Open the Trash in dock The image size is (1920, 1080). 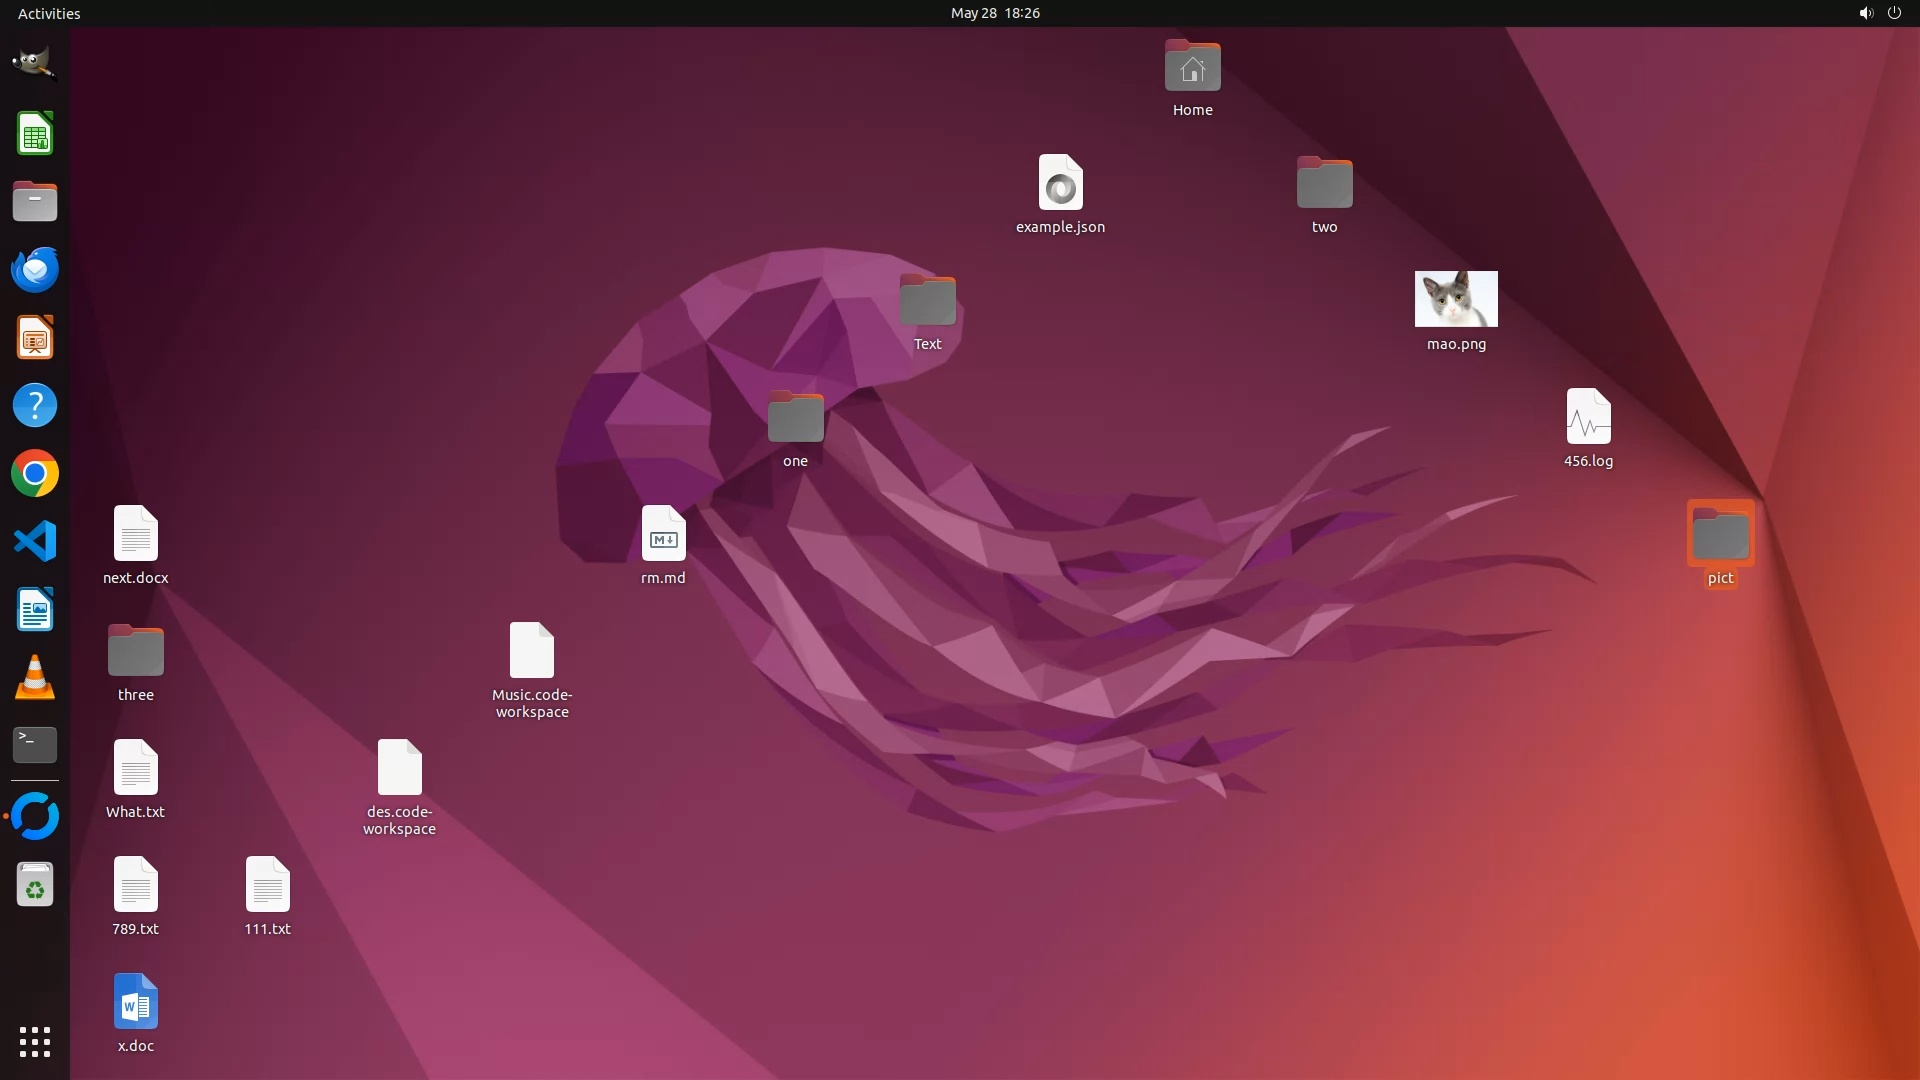pyautogui.click(x=34, y=885)
